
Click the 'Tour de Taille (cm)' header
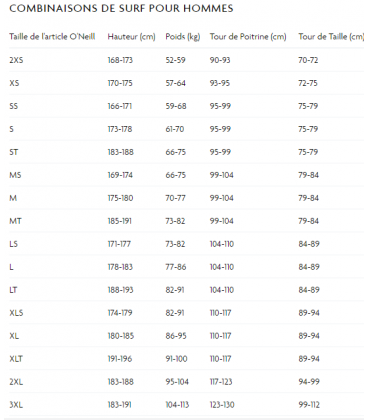pos(331,37)
